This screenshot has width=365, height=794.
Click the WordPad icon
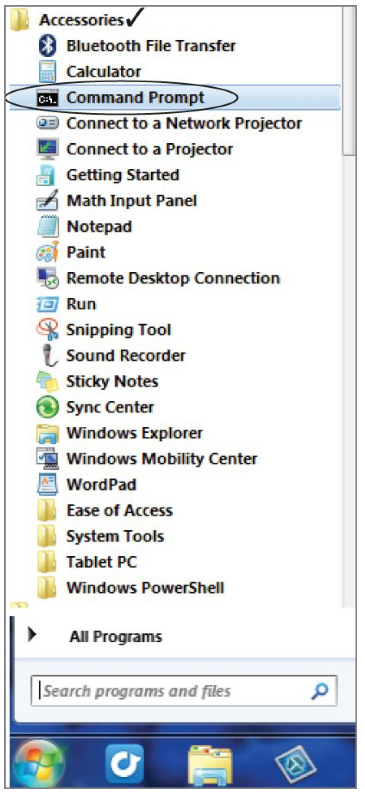[48, 485]
